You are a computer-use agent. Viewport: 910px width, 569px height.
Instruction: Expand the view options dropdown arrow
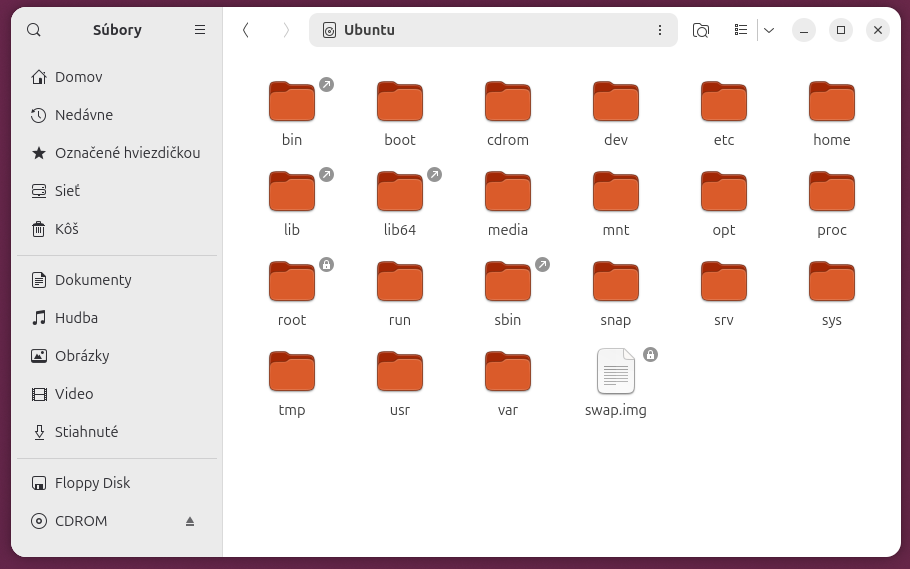point(769,30)
